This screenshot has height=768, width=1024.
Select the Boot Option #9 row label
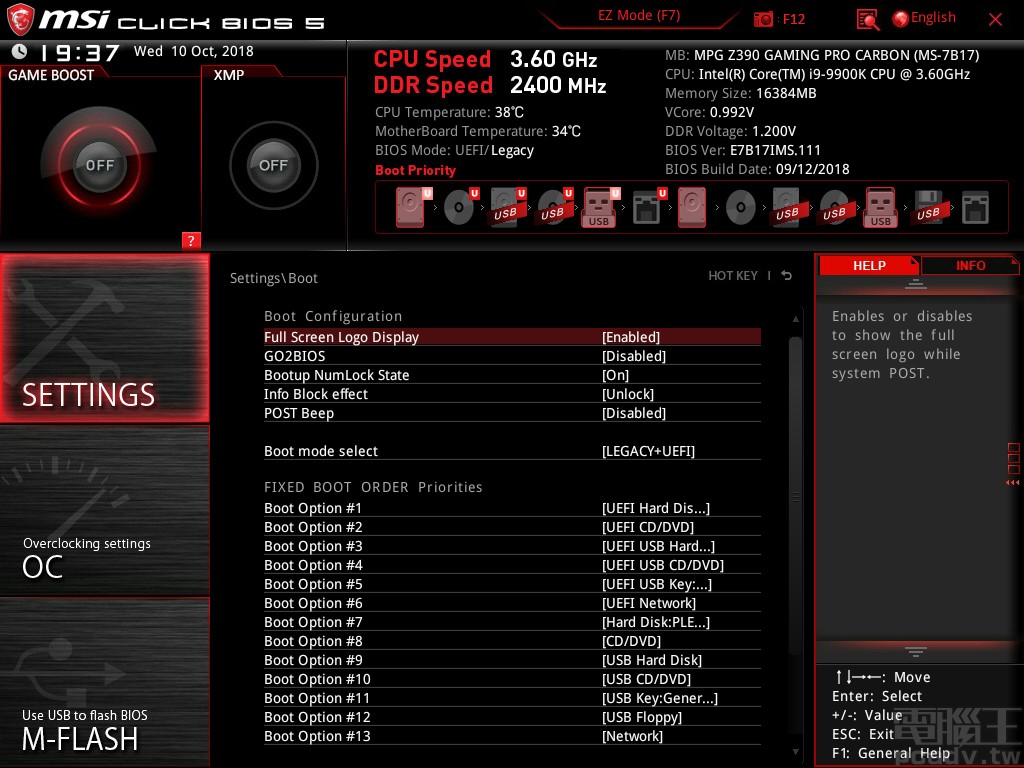click(313, 660)
